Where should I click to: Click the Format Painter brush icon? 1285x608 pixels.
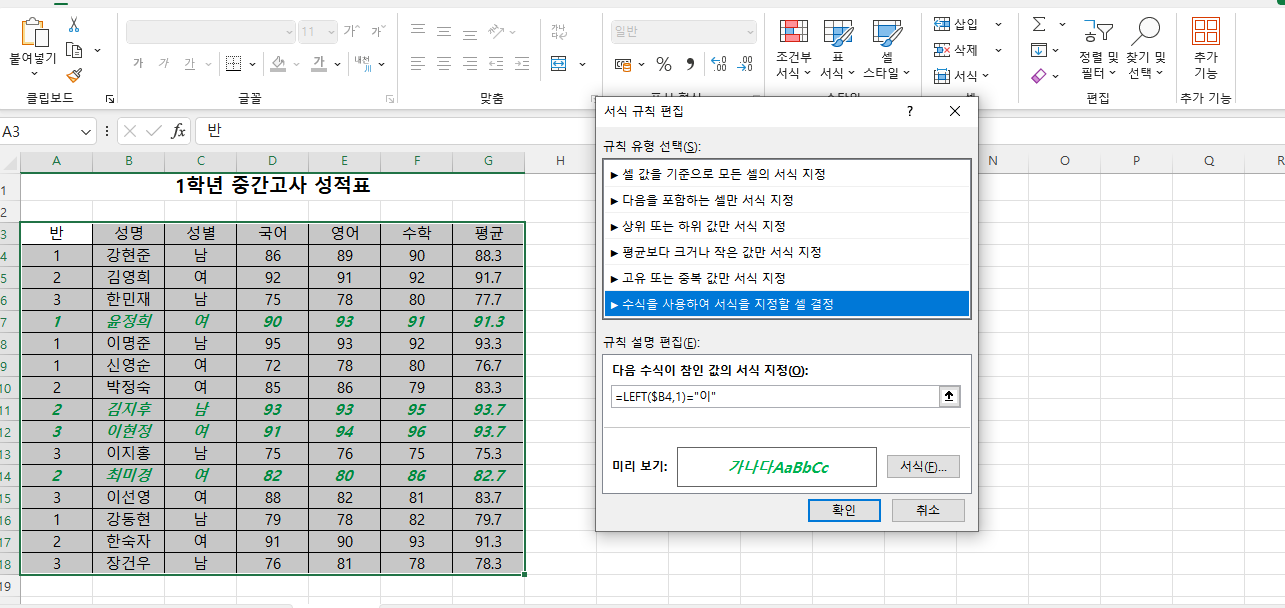click(75, 75)
